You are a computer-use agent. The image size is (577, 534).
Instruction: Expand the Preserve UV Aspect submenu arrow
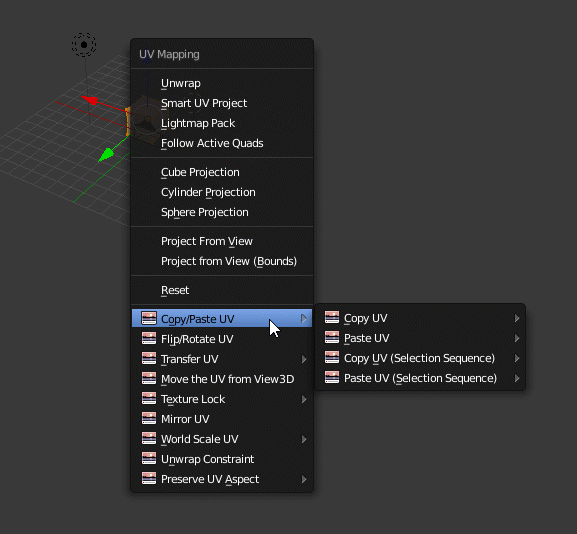tap(304, 479)
